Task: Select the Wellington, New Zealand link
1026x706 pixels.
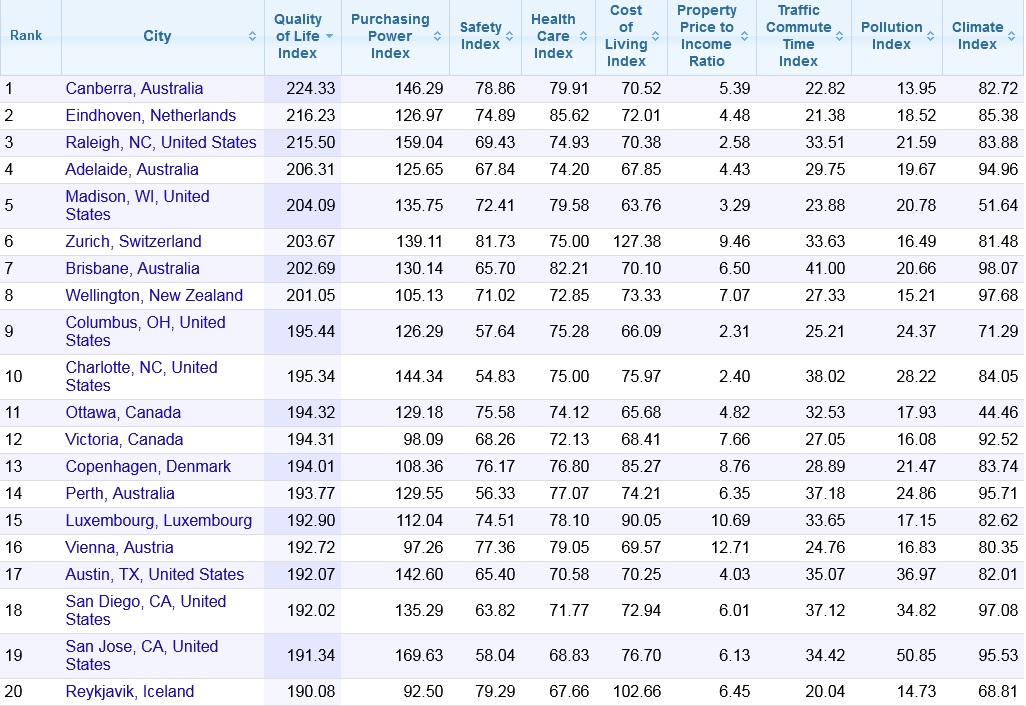Action: coord(154,295)
